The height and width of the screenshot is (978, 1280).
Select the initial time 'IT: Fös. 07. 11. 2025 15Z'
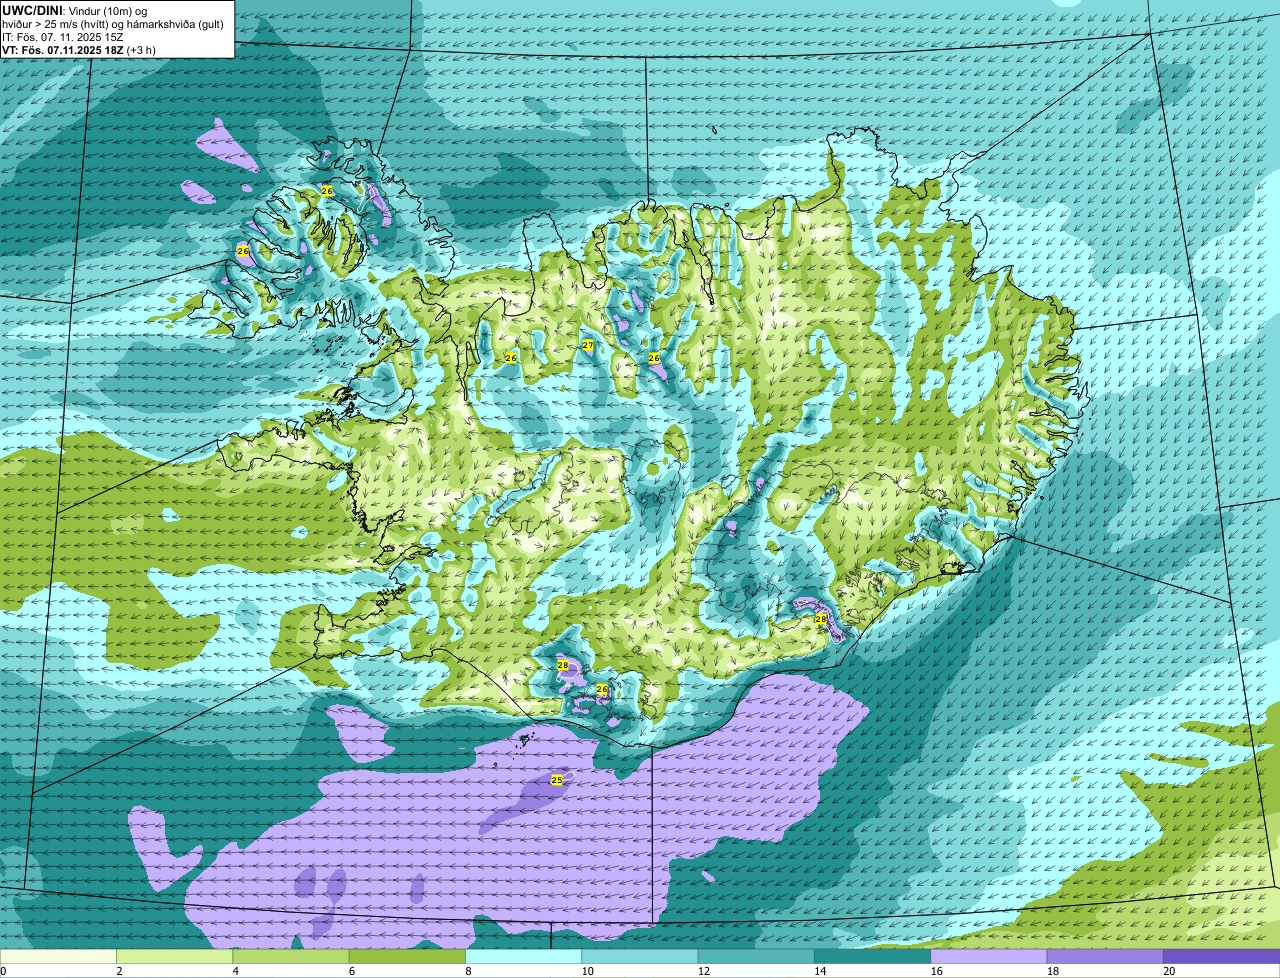point(63,37)
